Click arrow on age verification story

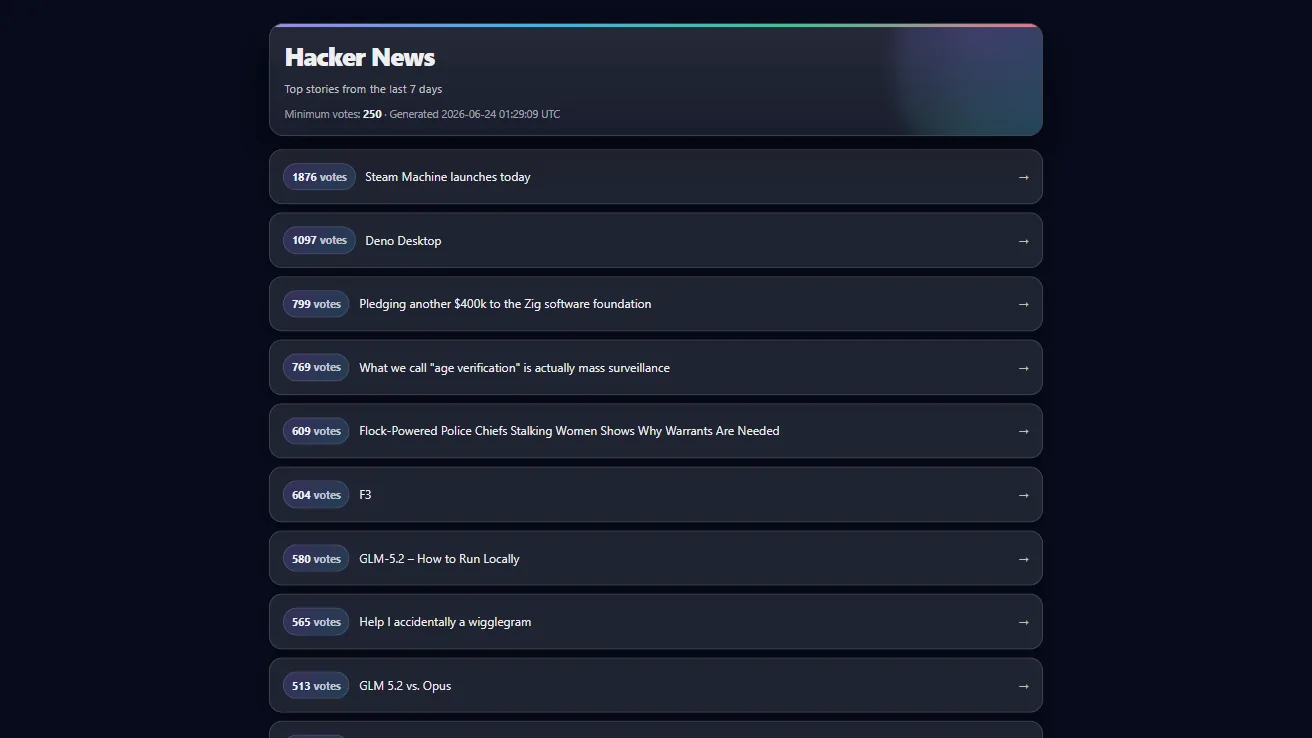[1023, 368]
